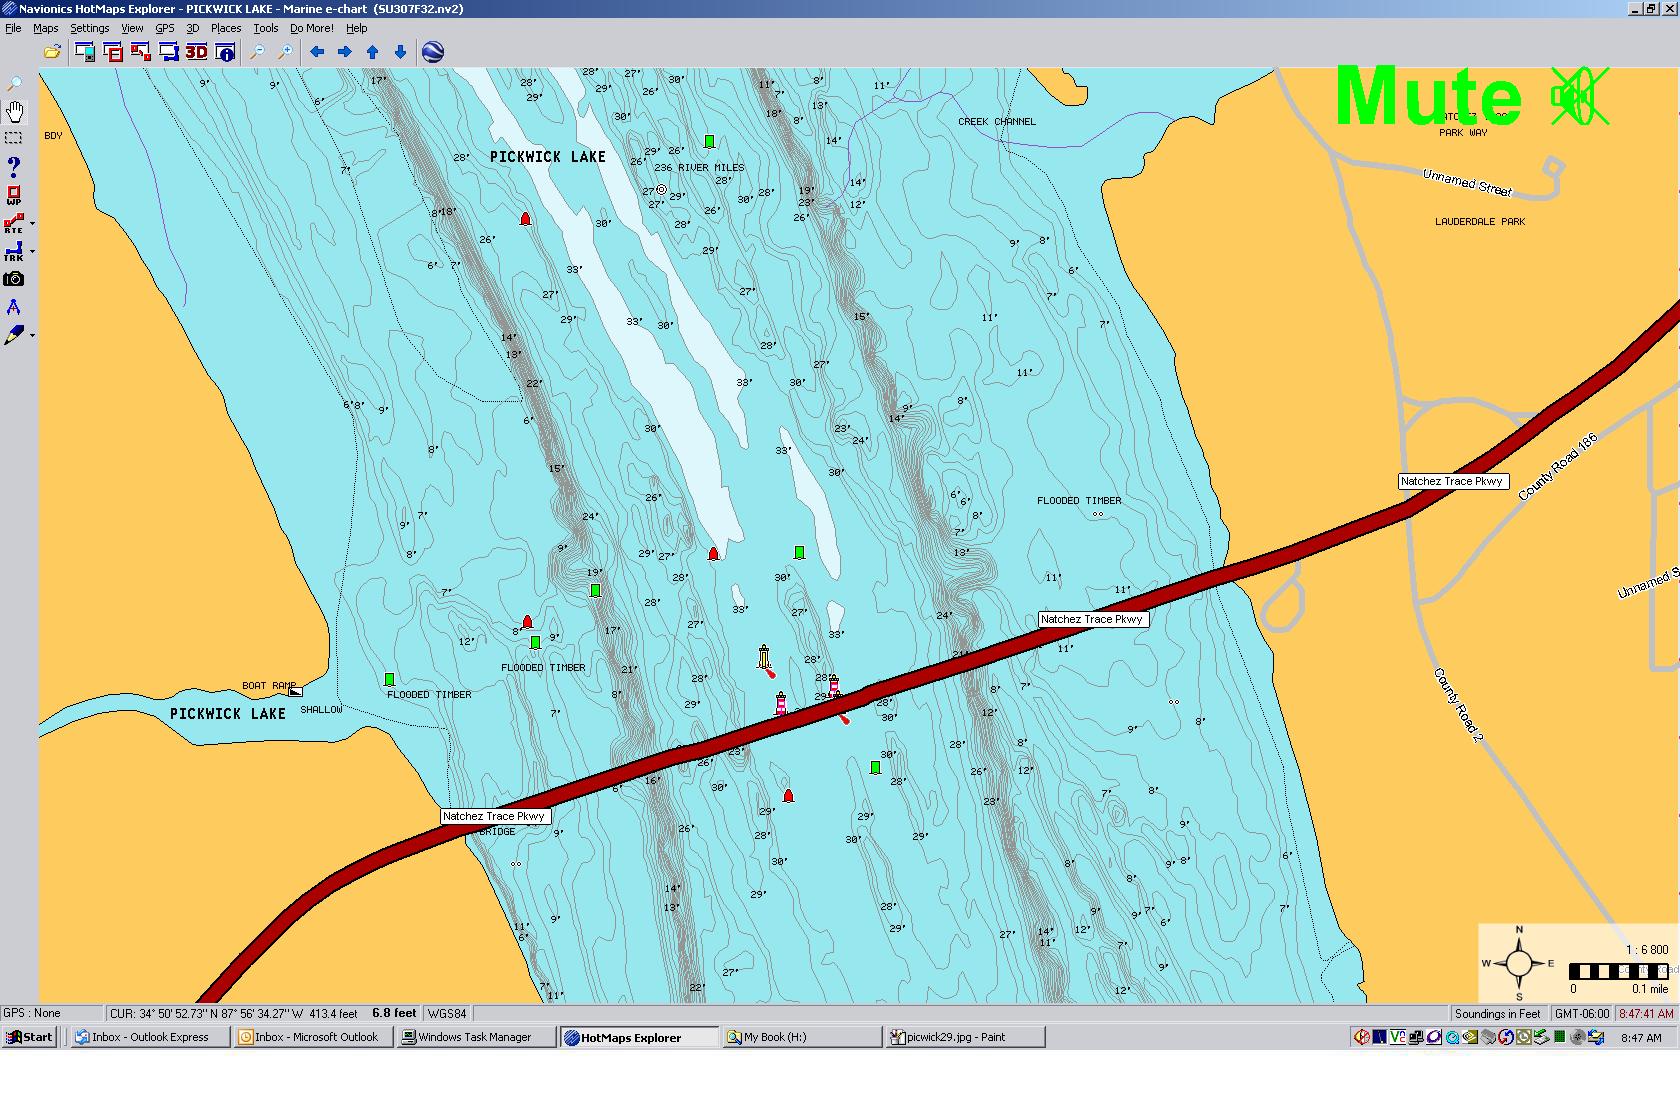Click the open folder icon
This screenshot has width=1680, height=1107.
click(x=52, y=52)
